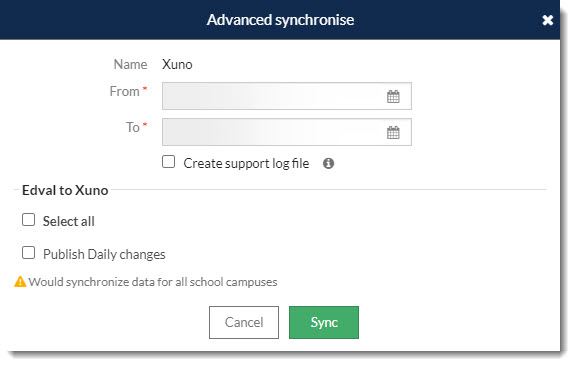Click the Advanced synchronise title bar
Viewport: 575px width, 366px height.
pos(280,20)
